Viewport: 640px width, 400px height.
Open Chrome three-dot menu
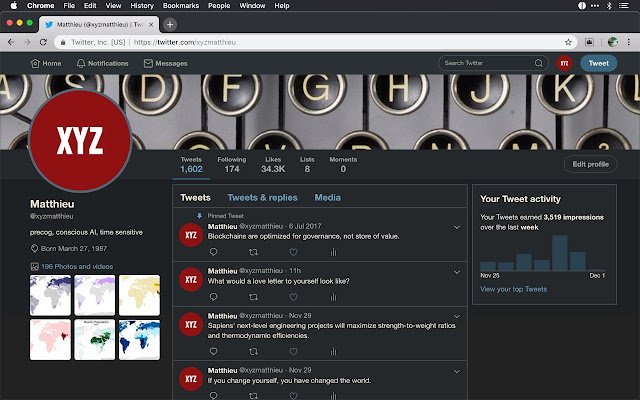click(629, 42)
